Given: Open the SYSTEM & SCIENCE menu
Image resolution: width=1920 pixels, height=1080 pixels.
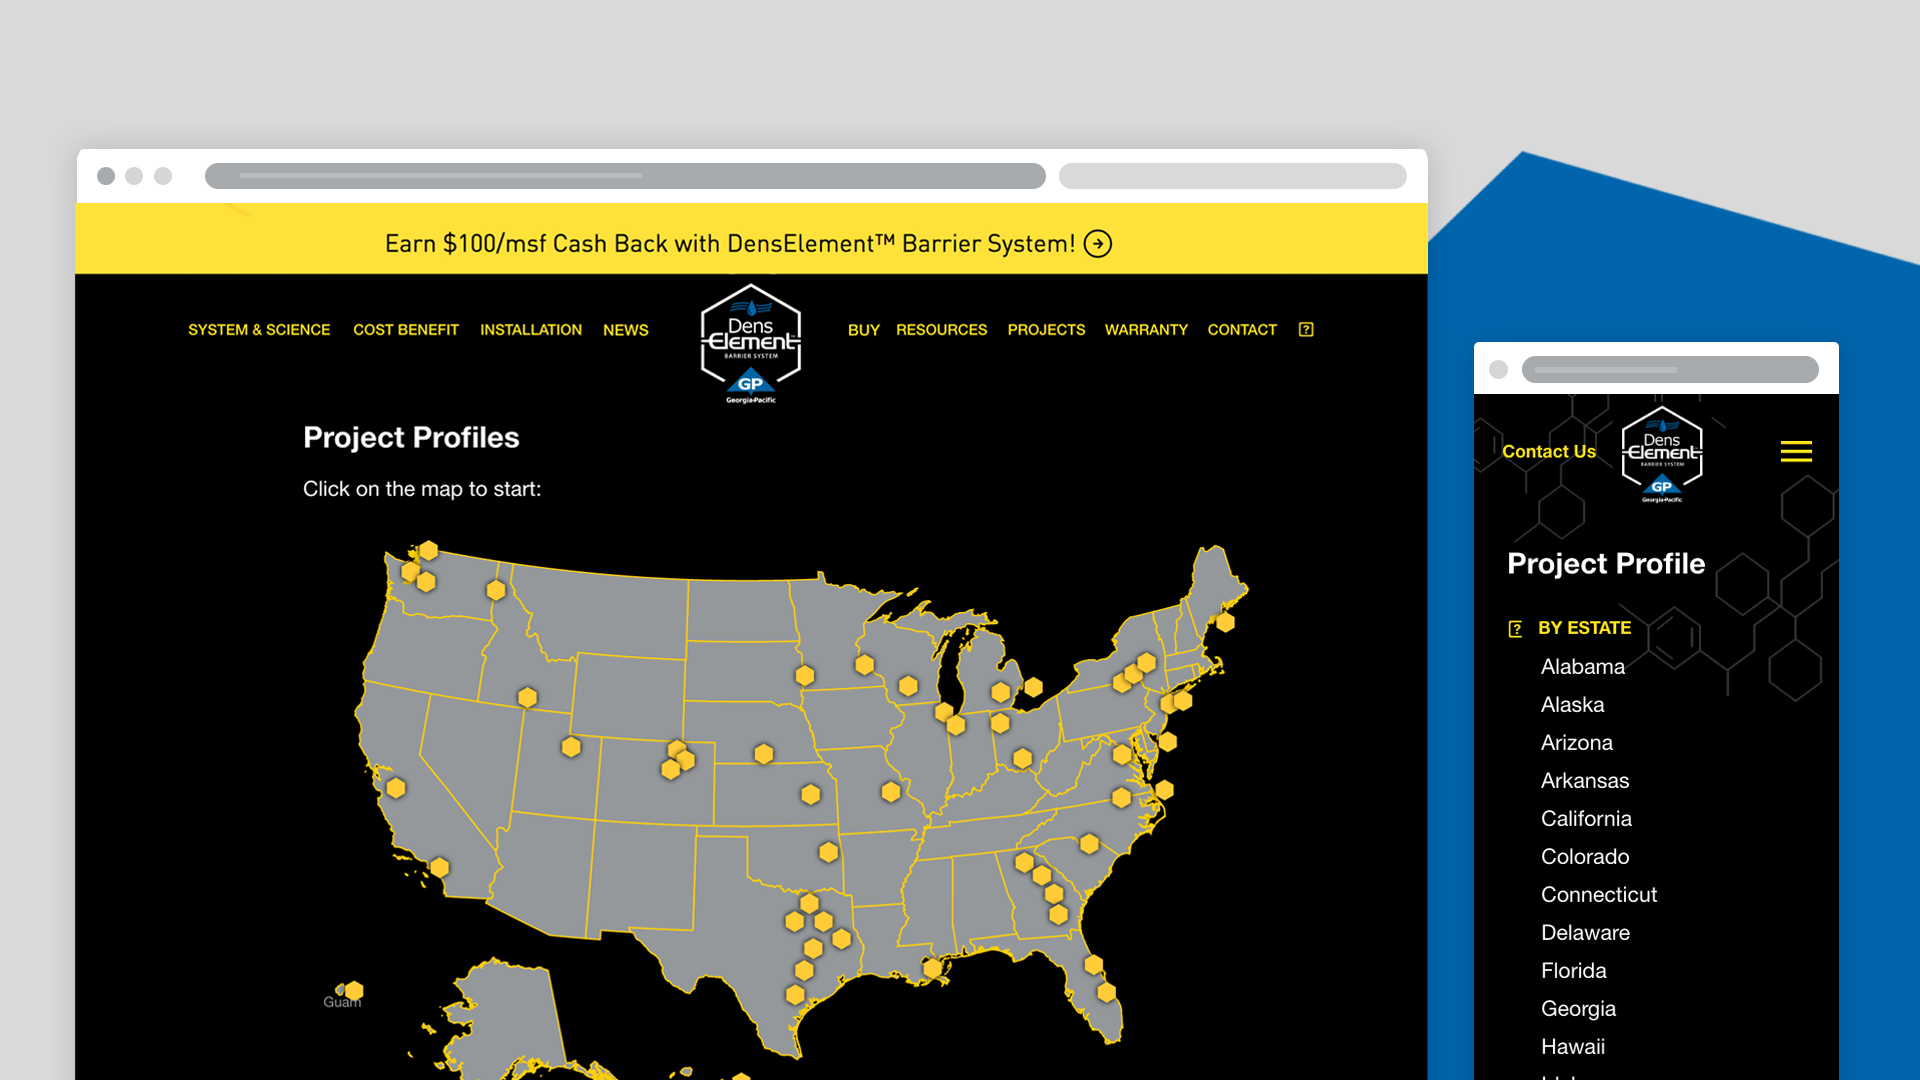Looking at the screenshot, I should pyautogui.click(x=259, y=330).
